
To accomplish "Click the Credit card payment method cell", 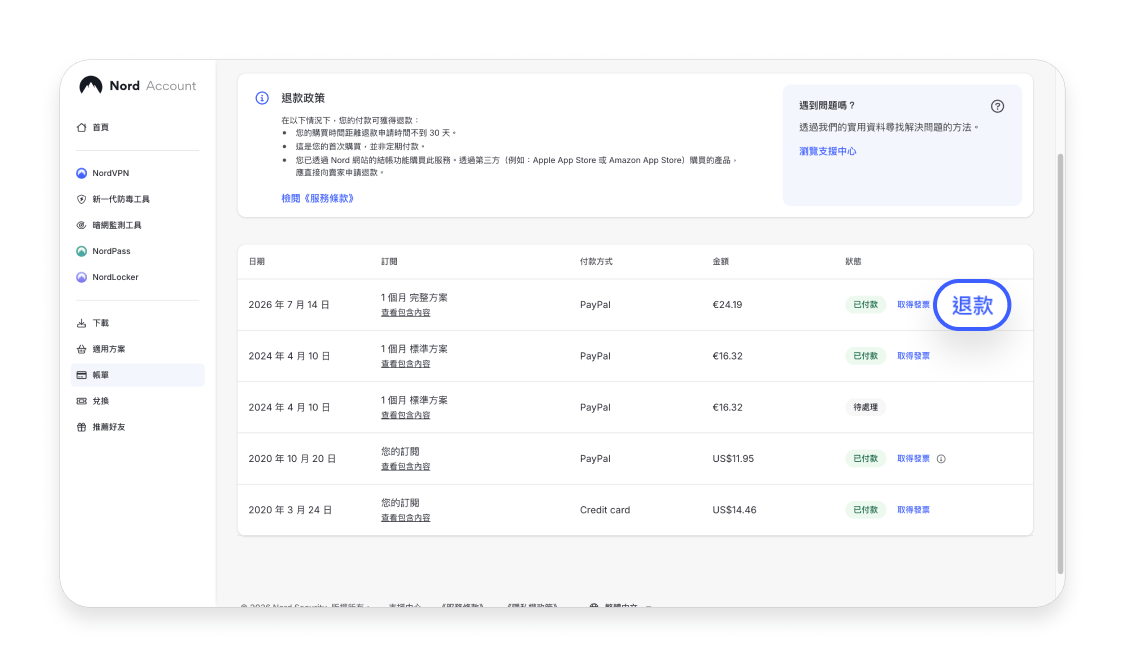I will [605, 509].
